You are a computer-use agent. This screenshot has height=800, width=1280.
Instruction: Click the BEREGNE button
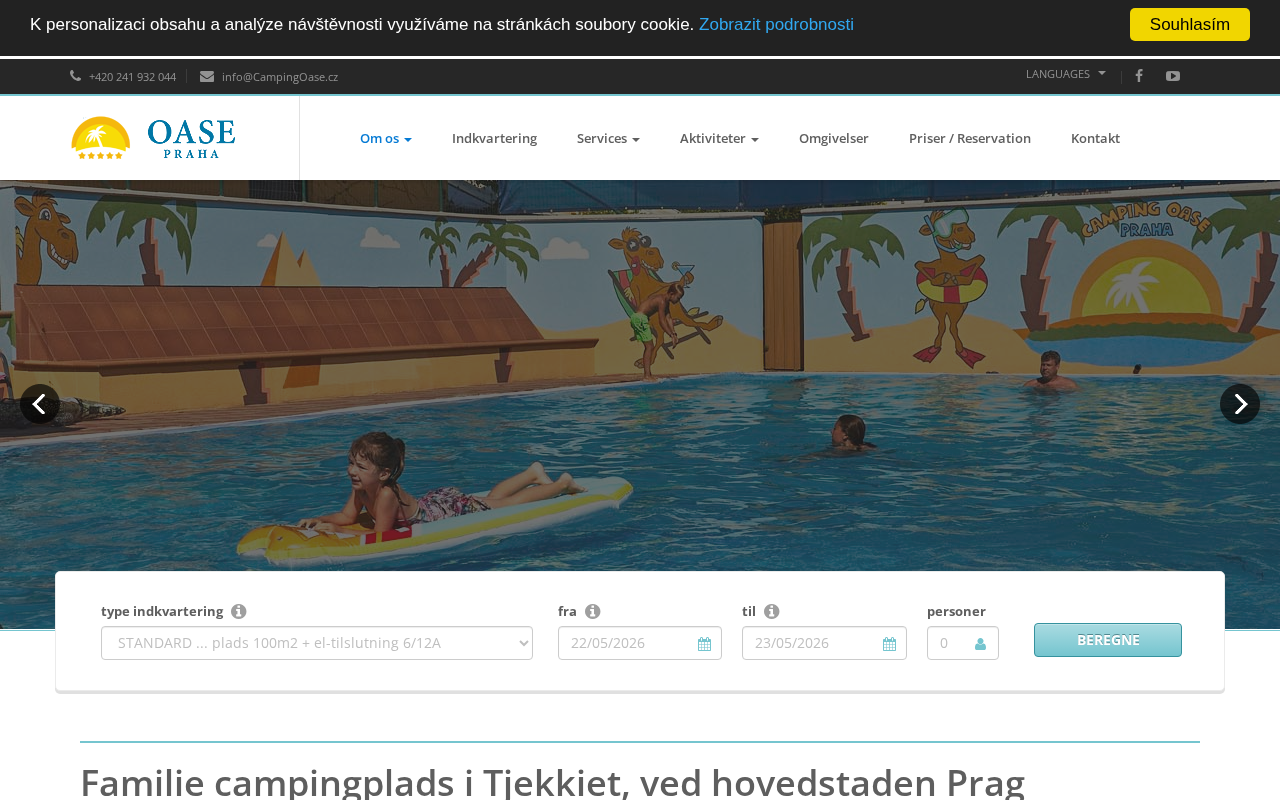[1108, 640]
